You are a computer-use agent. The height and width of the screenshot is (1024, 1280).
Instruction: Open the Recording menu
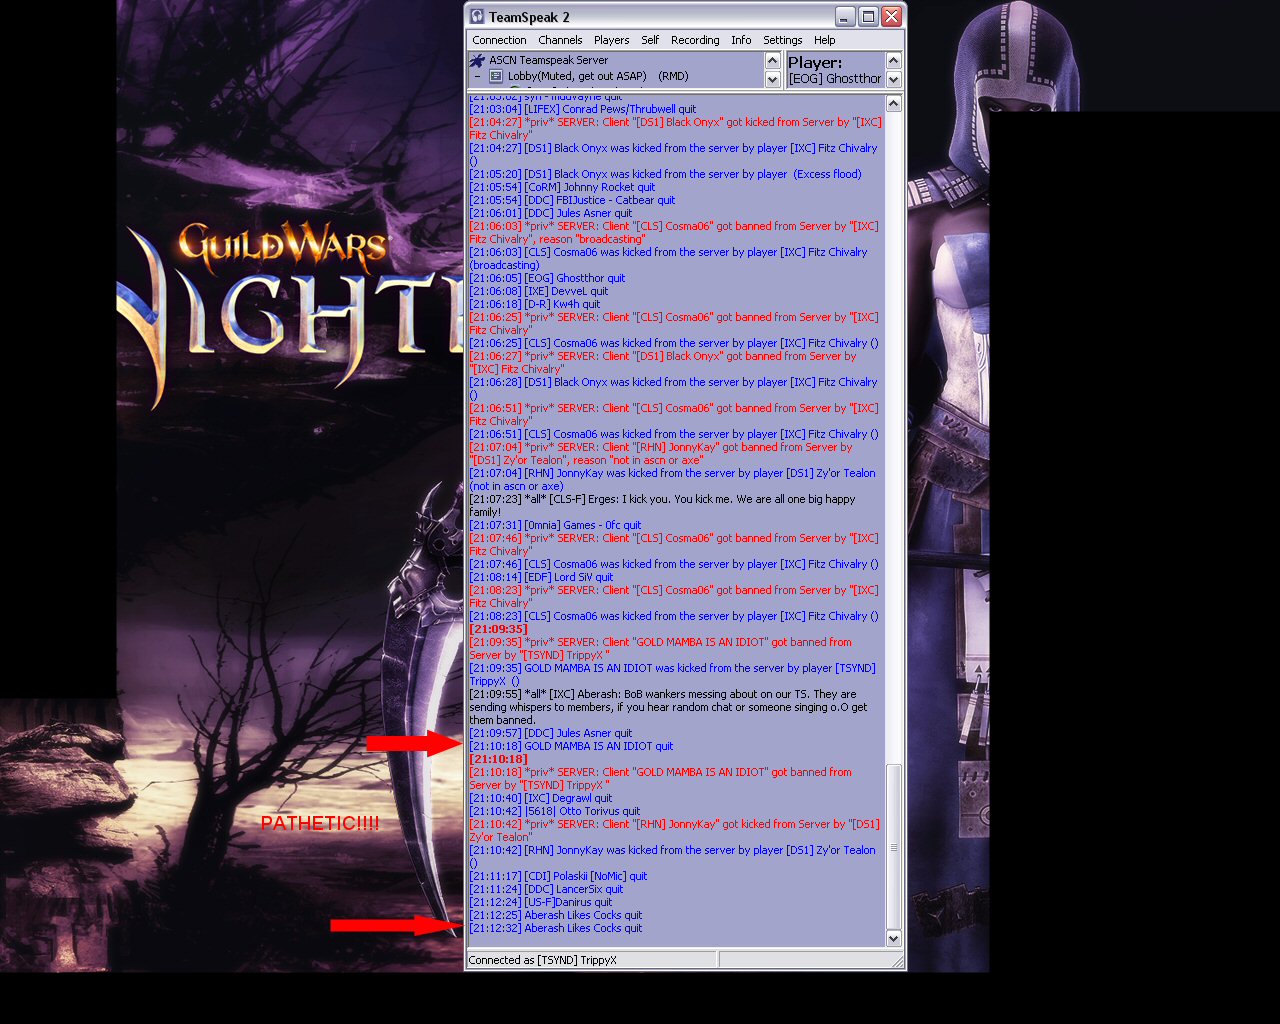[x=695, y=40]
